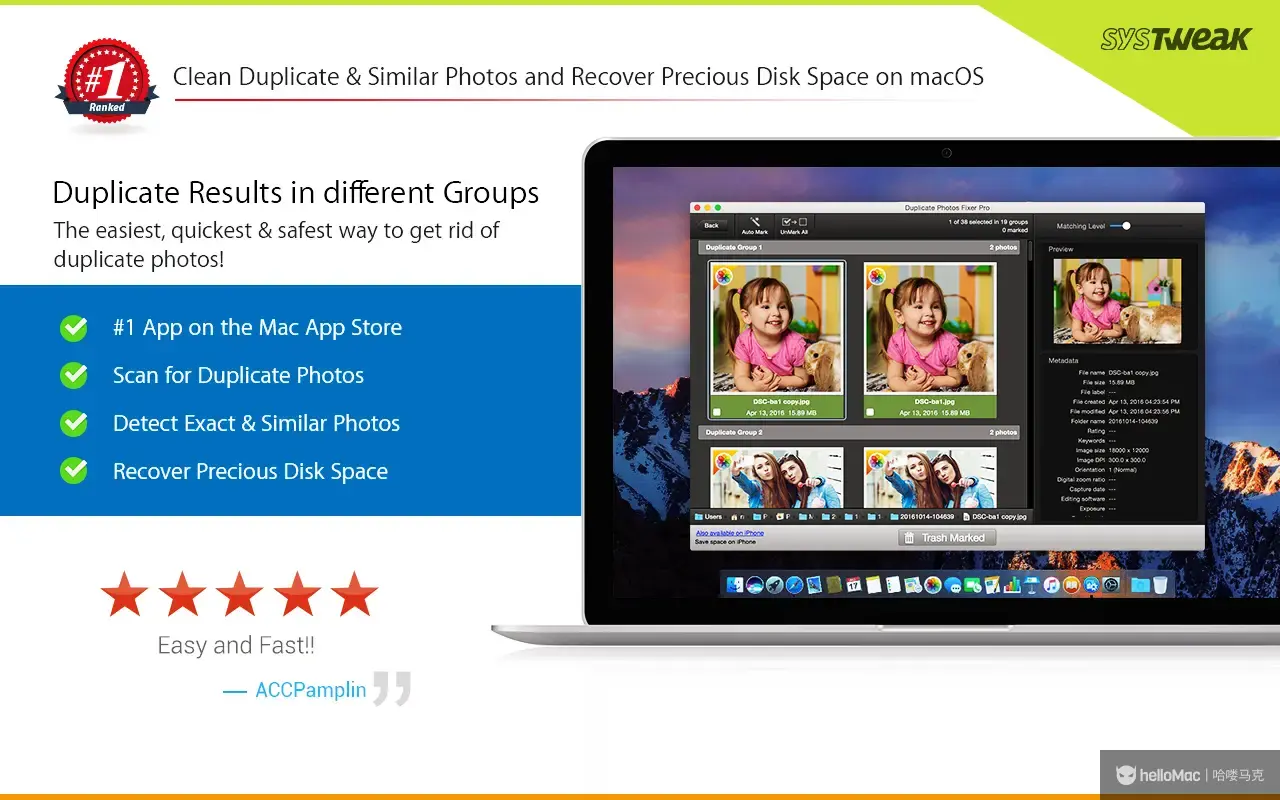Open Maps app in the Dock
This screenshot has width=1280, height=800.
914,585
